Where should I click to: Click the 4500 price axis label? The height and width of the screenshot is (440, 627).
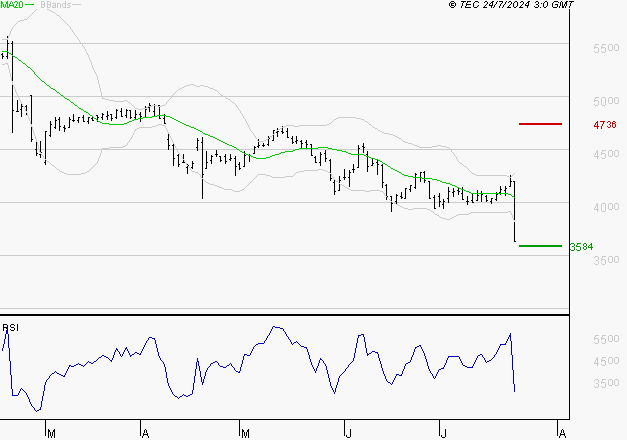pos(606,154)
